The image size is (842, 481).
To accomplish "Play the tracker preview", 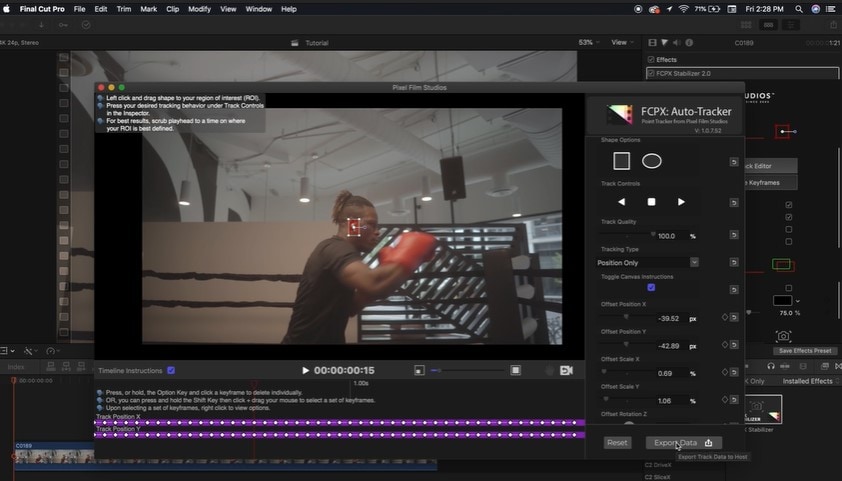I will [306, 370].
